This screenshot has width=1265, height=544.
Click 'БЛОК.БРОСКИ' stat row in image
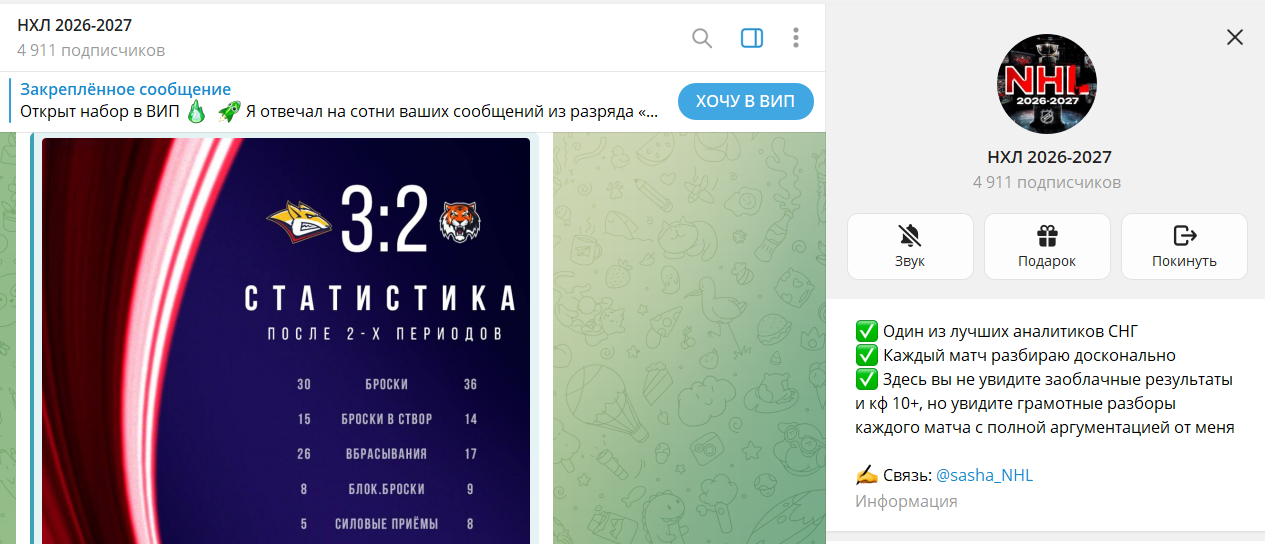click(386, 489)
